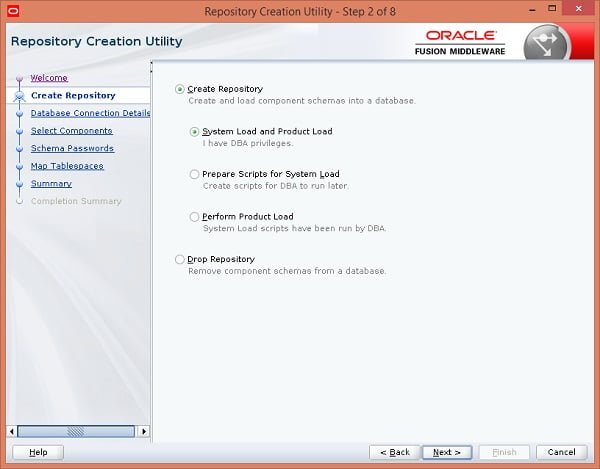Maximize the Repository Creation Utility window

click(x=552, y=8)
